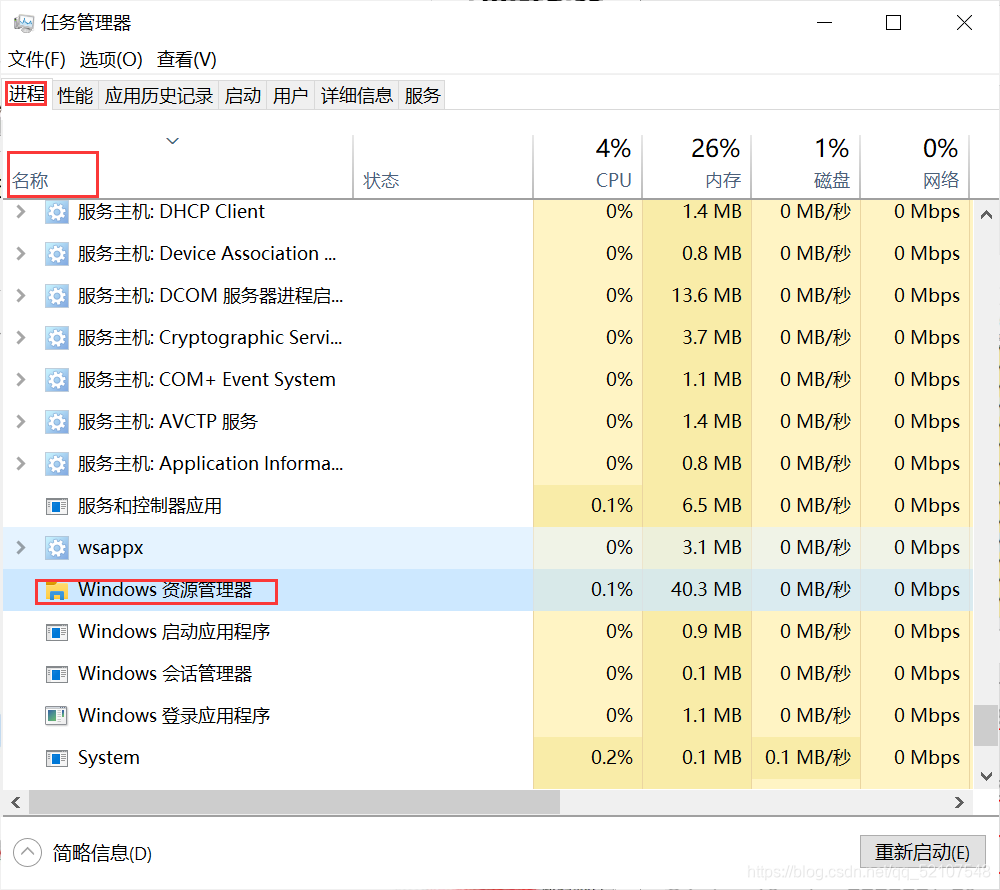
Task: Switch to the 进程 tab
Action: (x=27, y=94)
